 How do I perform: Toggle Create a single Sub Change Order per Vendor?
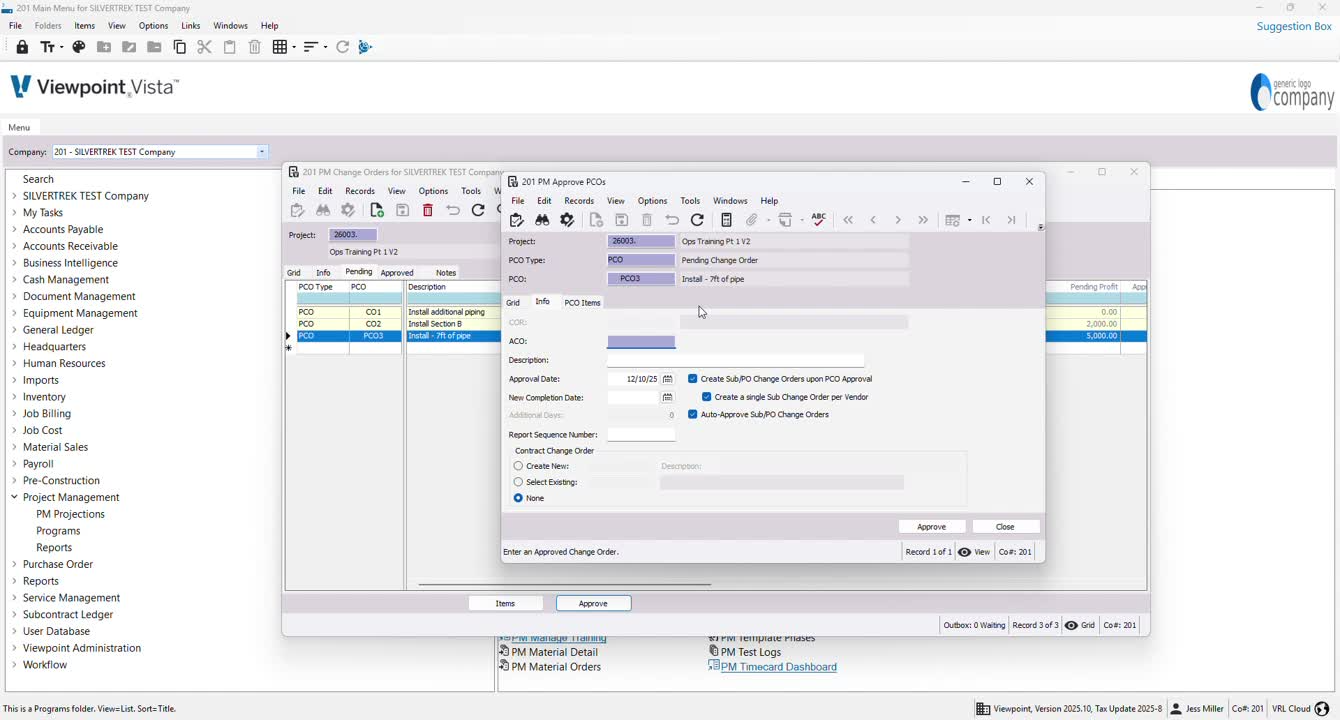click(707, 397)
